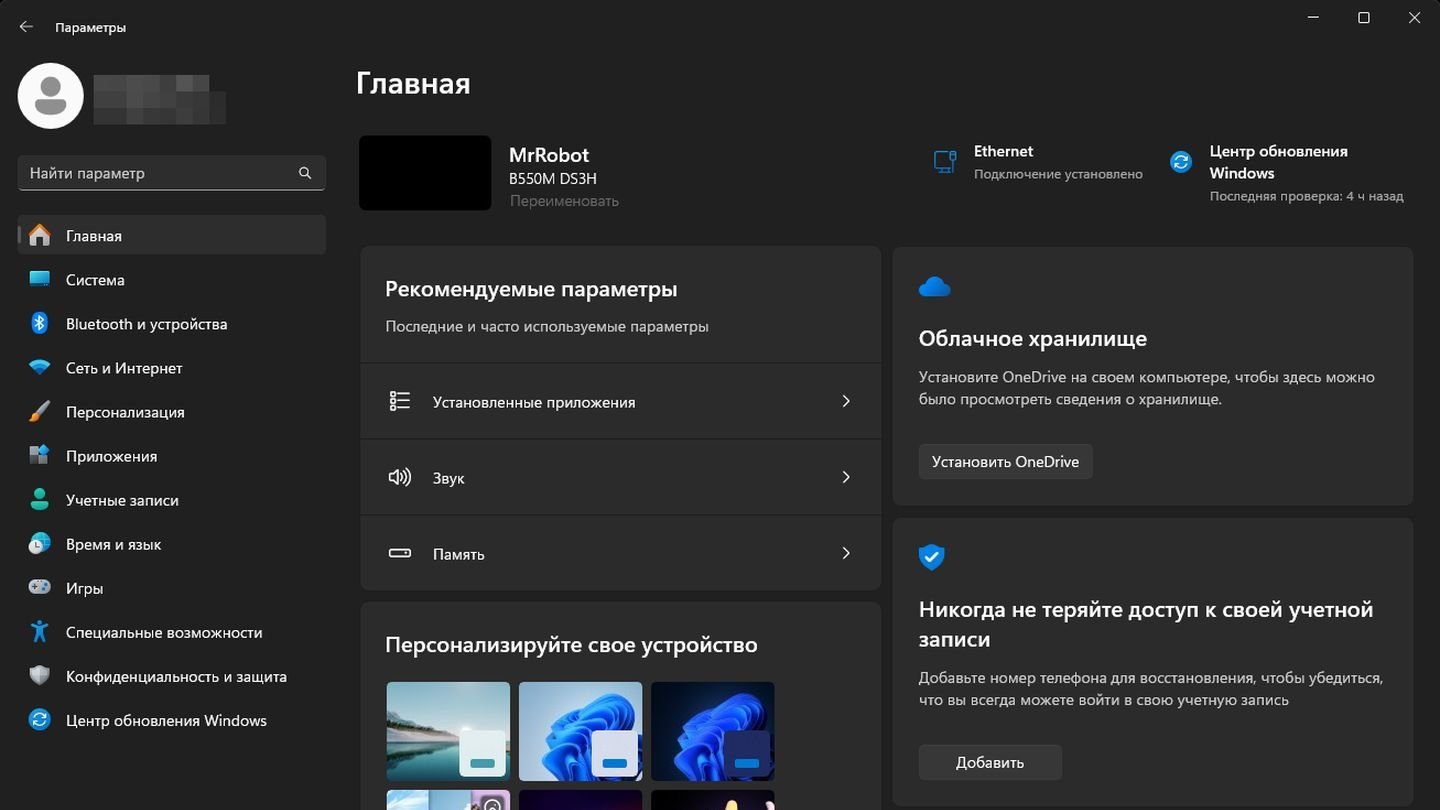The width and height of the screenshot is (1440, 810).
Task: Click the black desktop preview thumbnail
Action: tap(425, 173)
